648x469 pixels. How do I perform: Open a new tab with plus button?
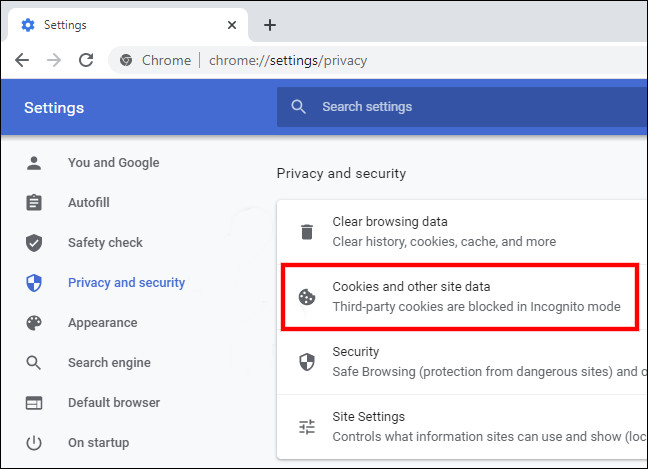click(270, 25)
